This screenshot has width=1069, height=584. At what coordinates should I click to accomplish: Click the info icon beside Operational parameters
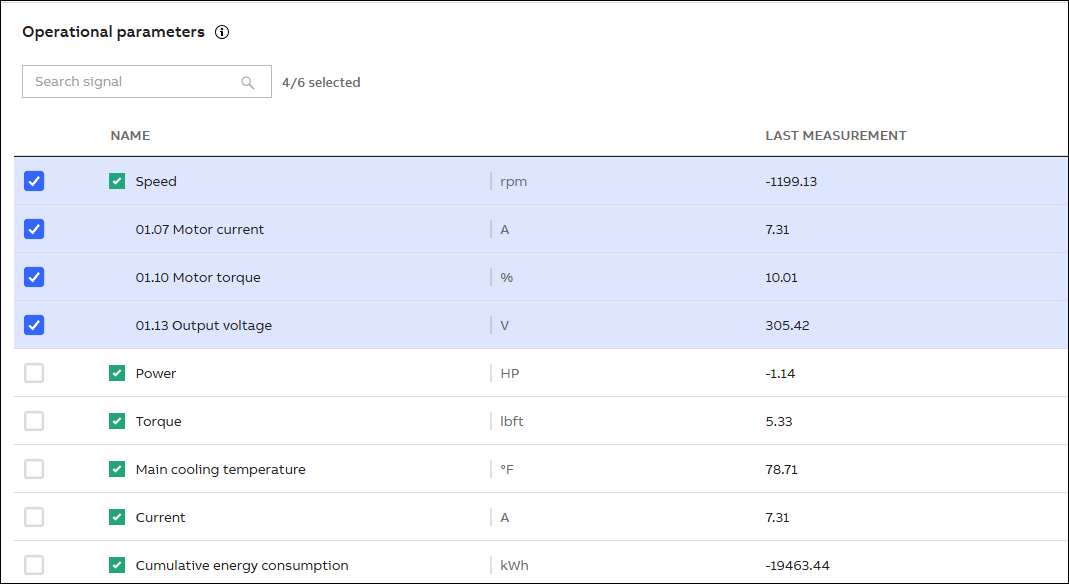(222, 32)
